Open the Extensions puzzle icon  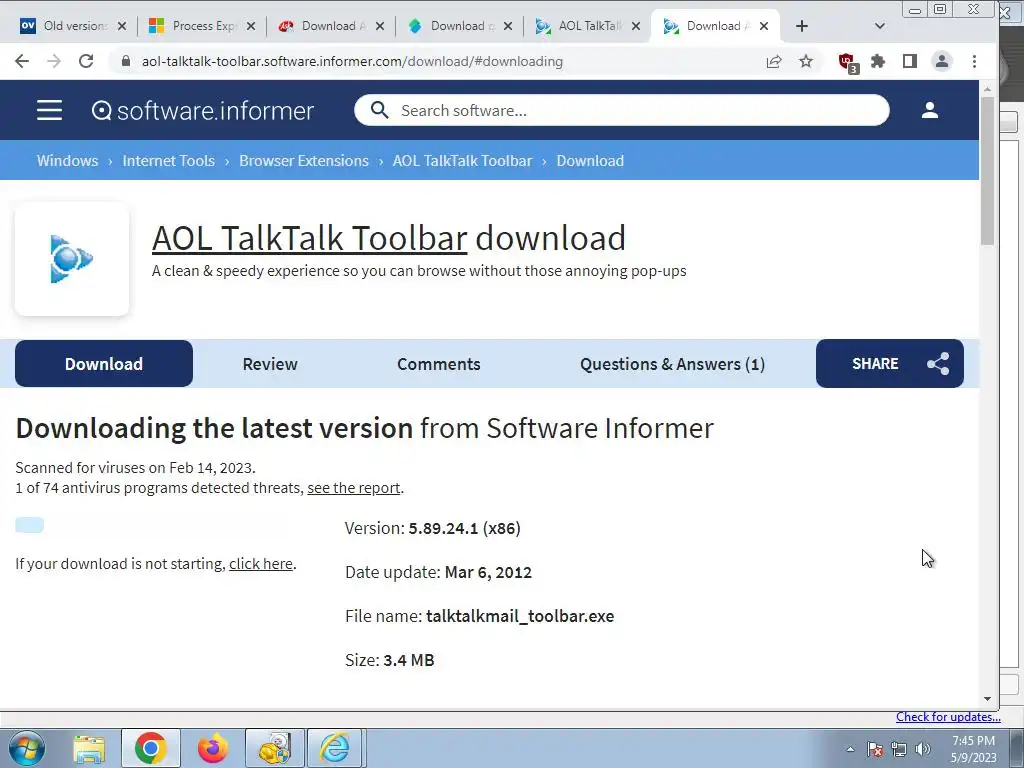click(878, 61)
